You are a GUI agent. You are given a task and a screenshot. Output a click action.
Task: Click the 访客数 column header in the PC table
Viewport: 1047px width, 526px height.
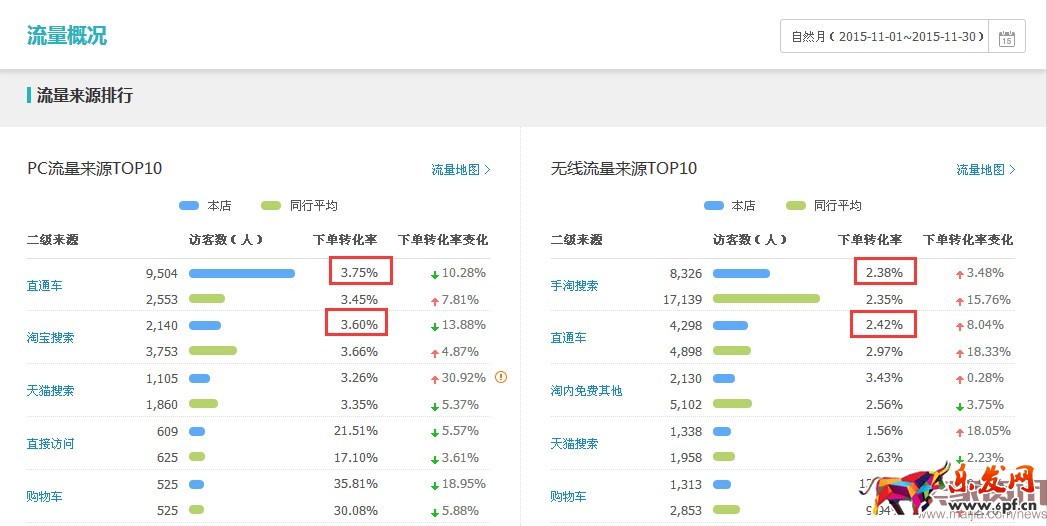pos(225,240)
